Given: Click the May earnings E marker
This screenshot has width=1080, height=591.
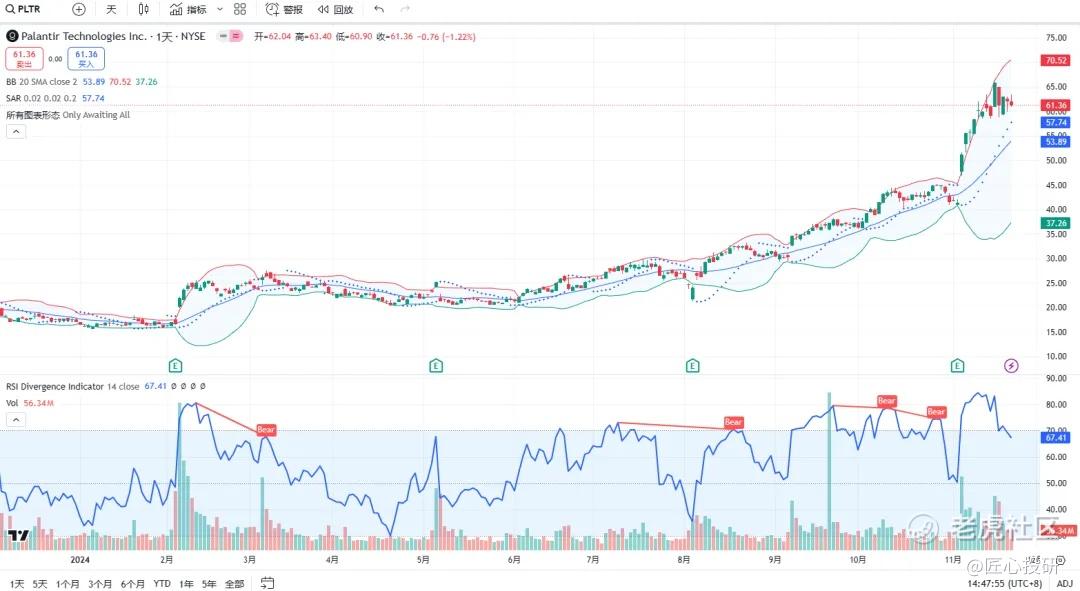Looking at the screenshot, I should pyautogui.click(x=436, y=366).
